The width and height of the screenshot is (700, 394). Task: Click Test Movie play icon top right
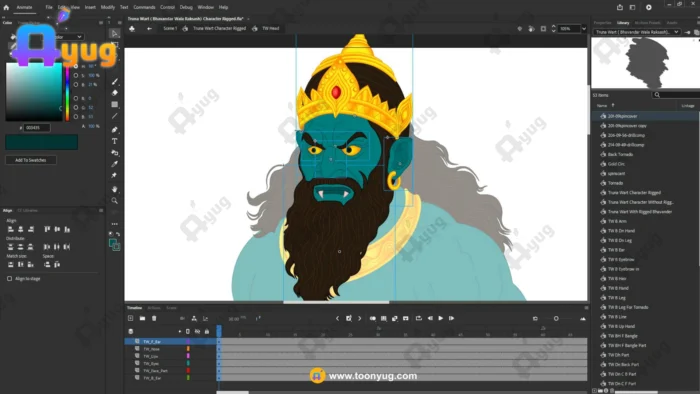tap(649, 7)
